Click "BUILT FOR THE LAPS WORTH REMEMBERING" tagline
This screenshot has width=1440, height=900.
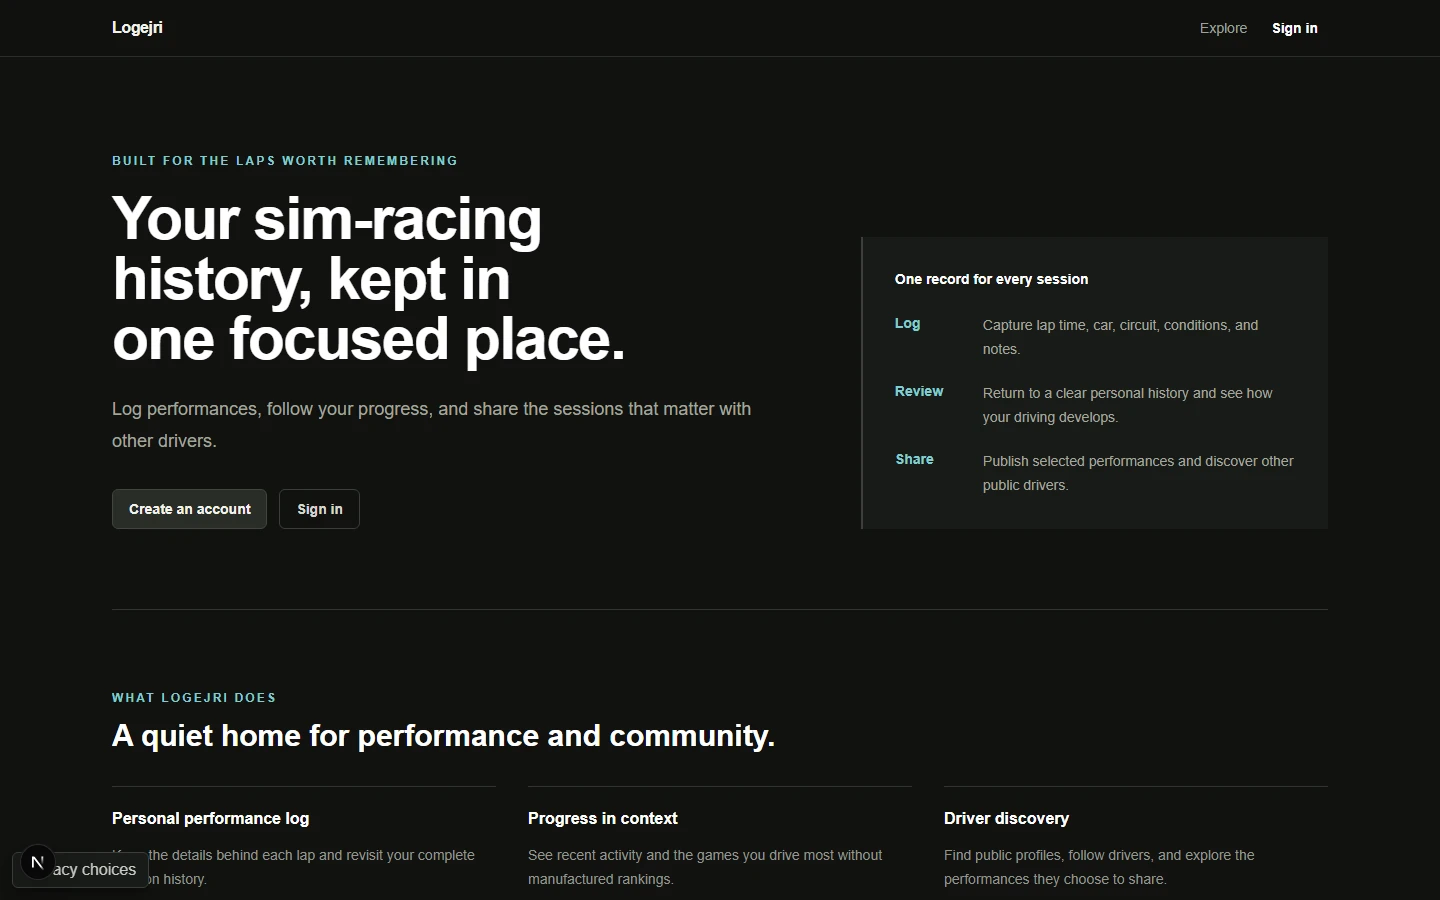pos(285,160)
